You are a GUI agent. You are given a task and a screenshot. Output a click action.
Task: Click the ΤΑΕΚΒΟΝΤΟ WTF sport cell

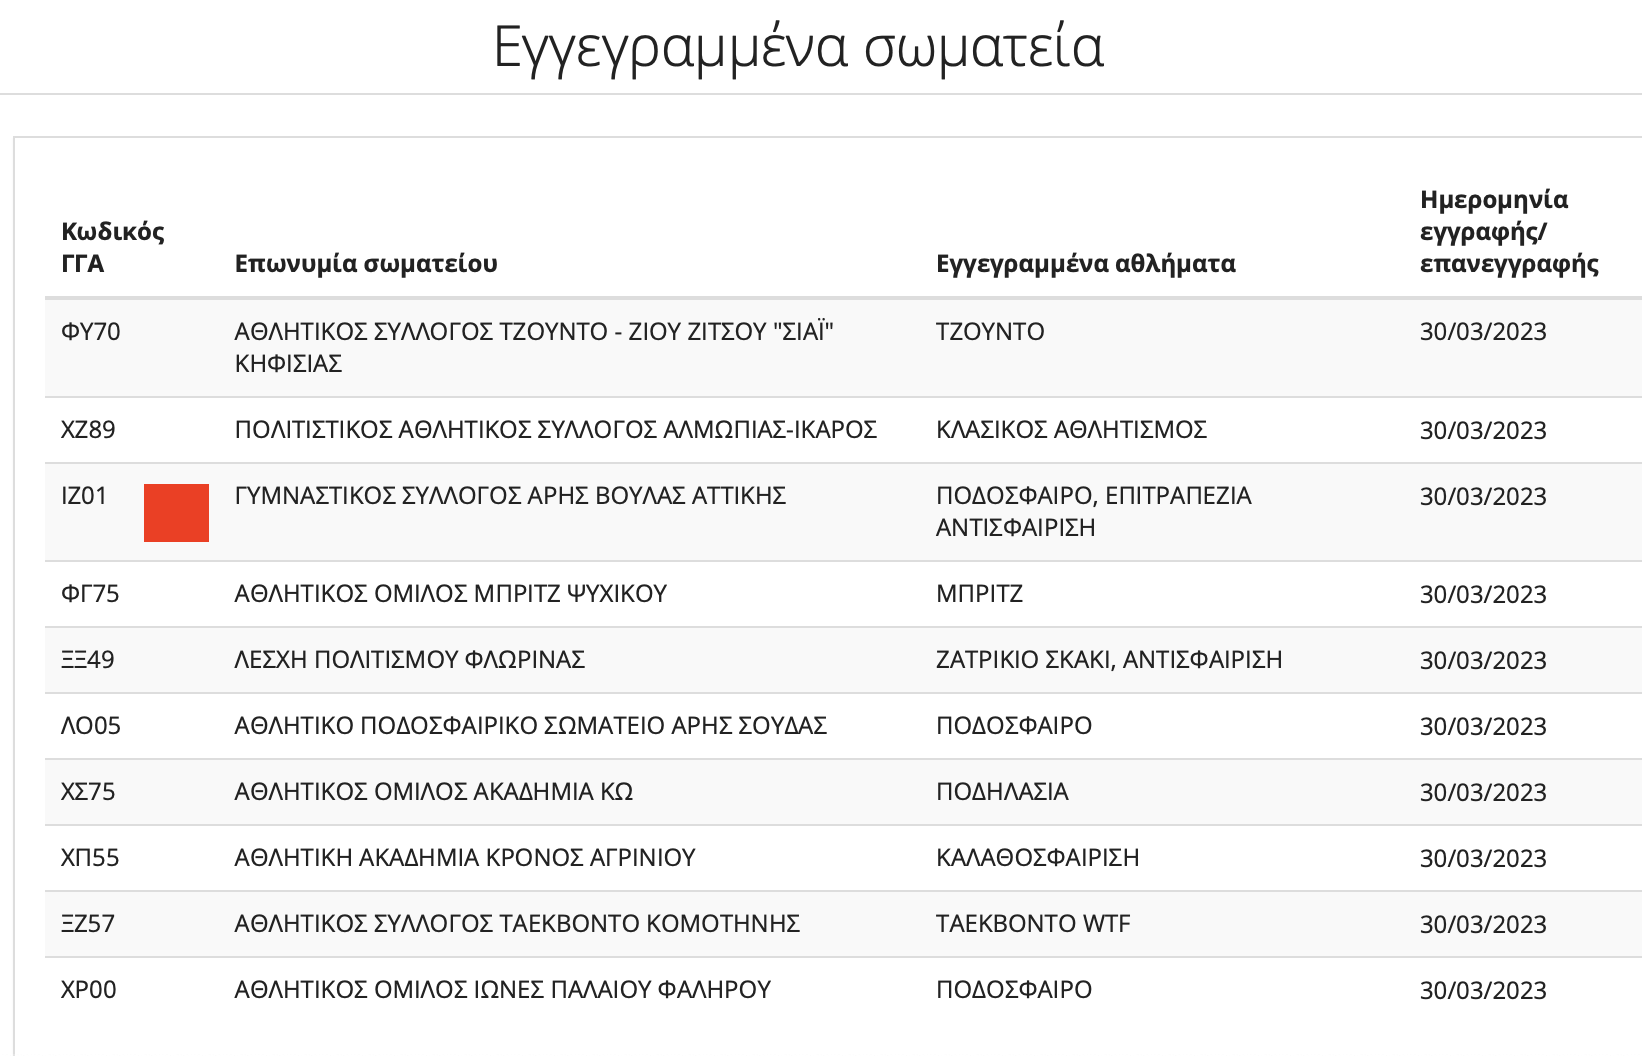point(1032,923)
